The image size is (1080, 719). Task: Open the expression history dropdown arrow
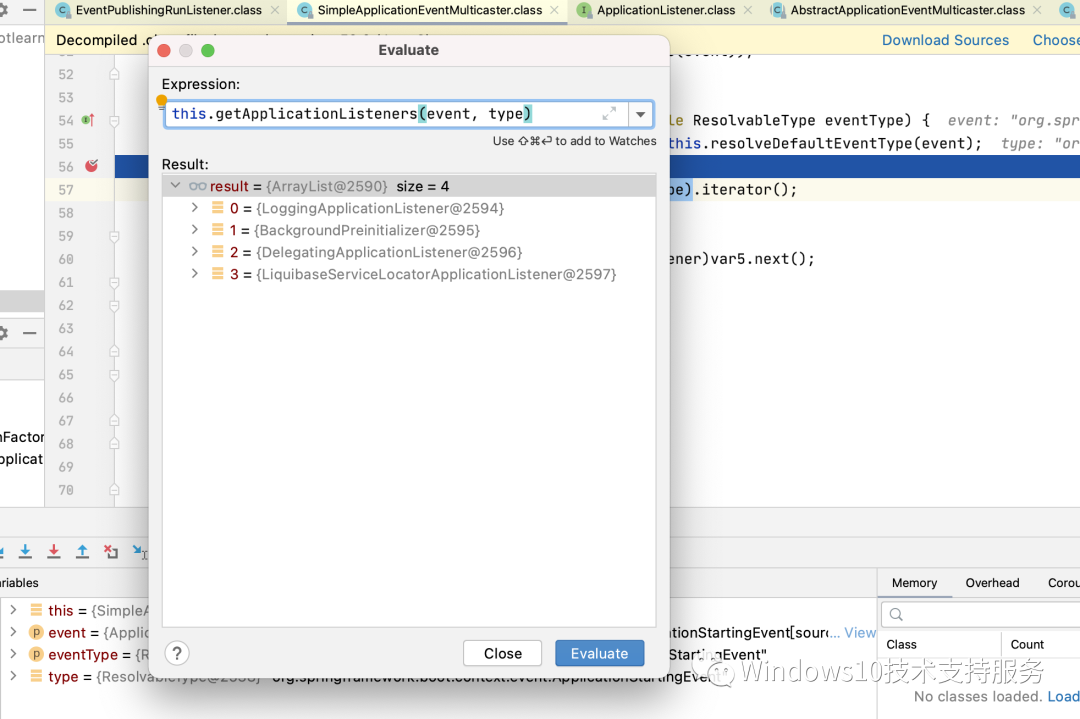pyautogui.click(x=641, y=114)
